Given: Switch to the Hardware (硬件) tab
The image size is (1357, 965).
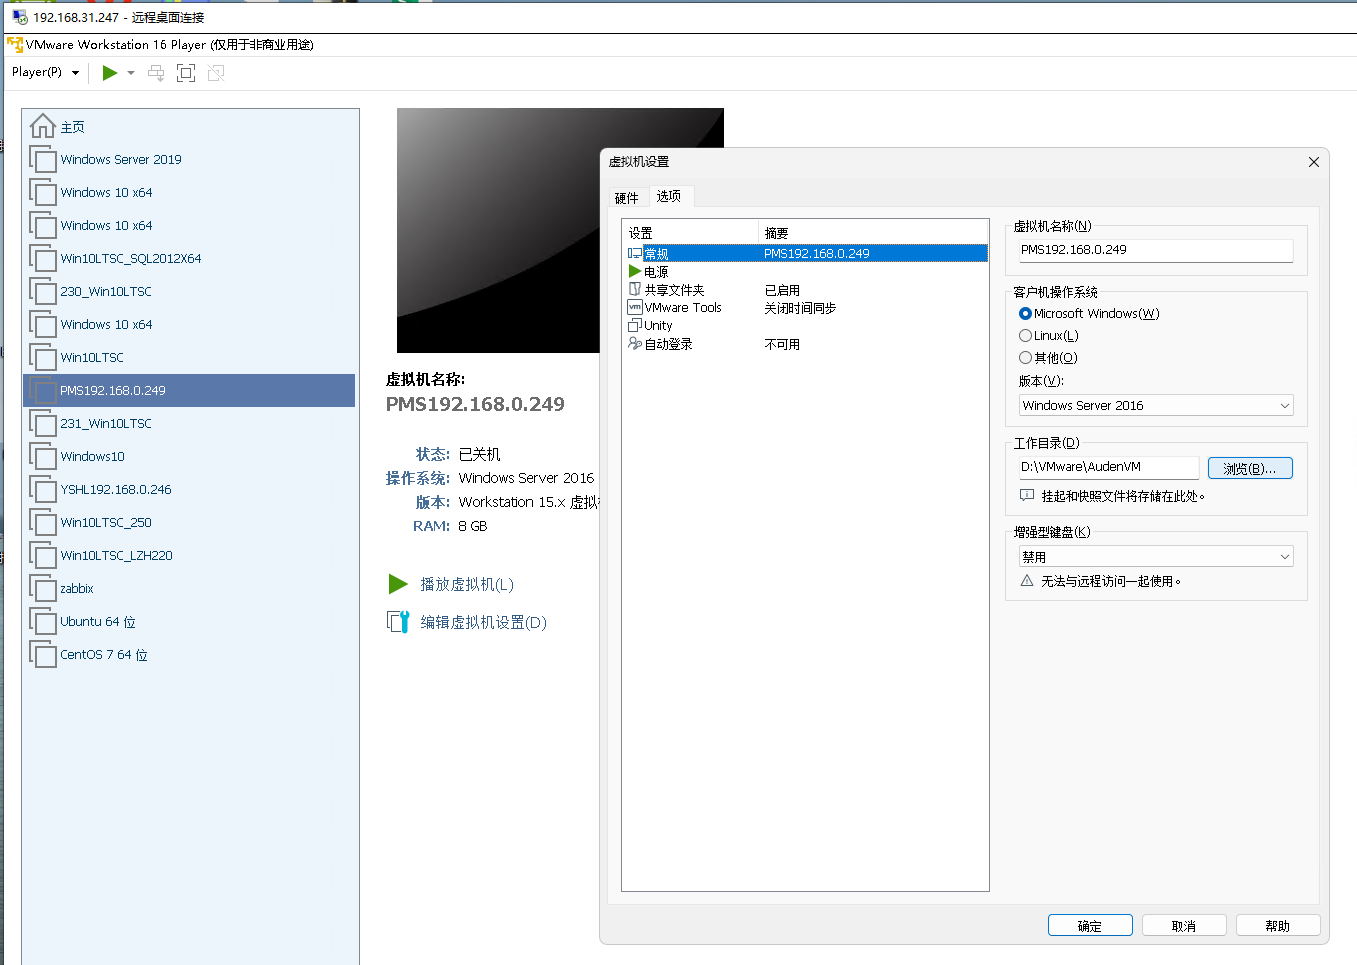Looking at the screenshot, I should [626, 198].
